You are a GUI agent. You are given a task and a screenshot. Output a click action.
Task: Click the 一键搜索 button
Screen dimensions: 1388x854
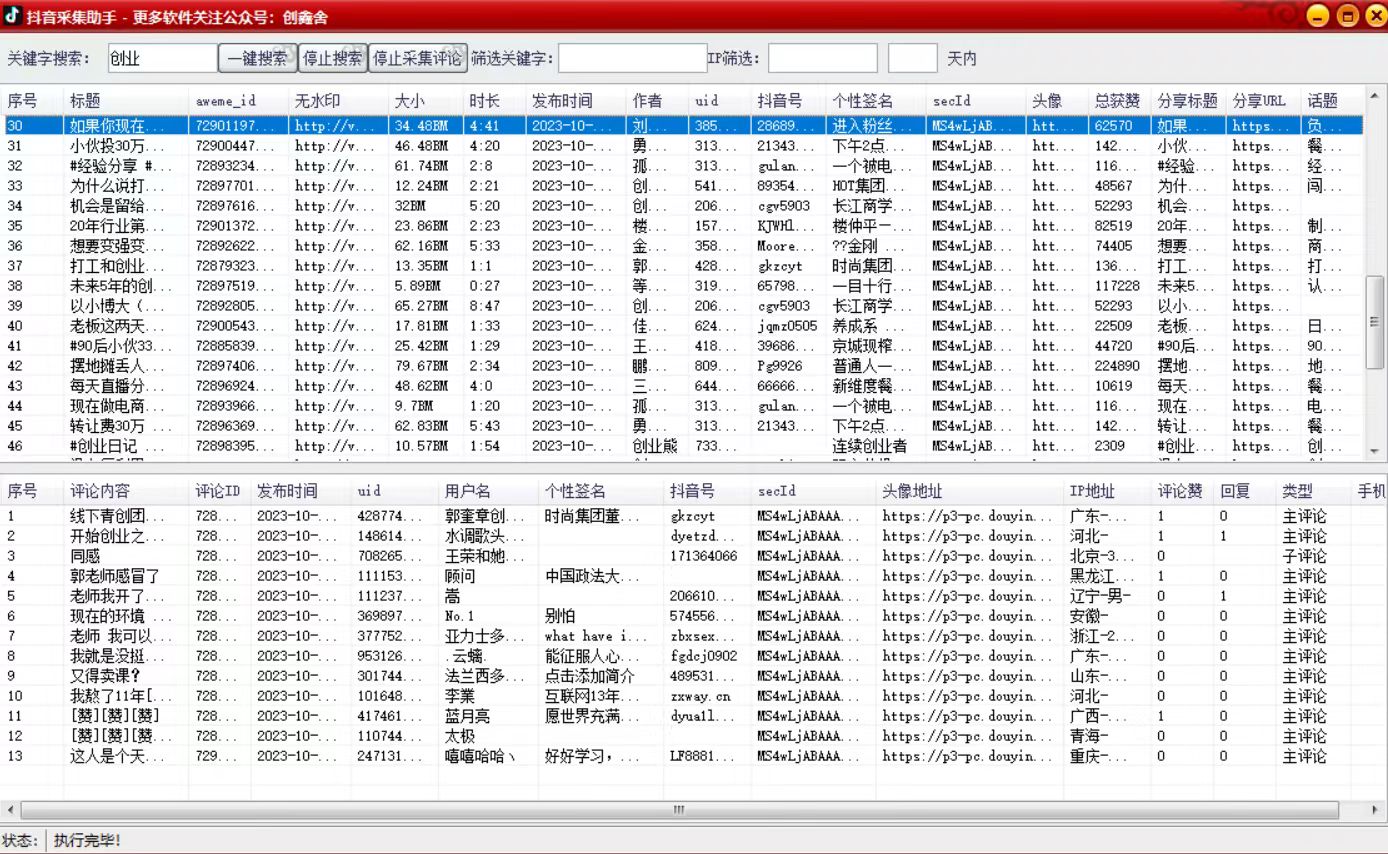(x=255, y=58)
